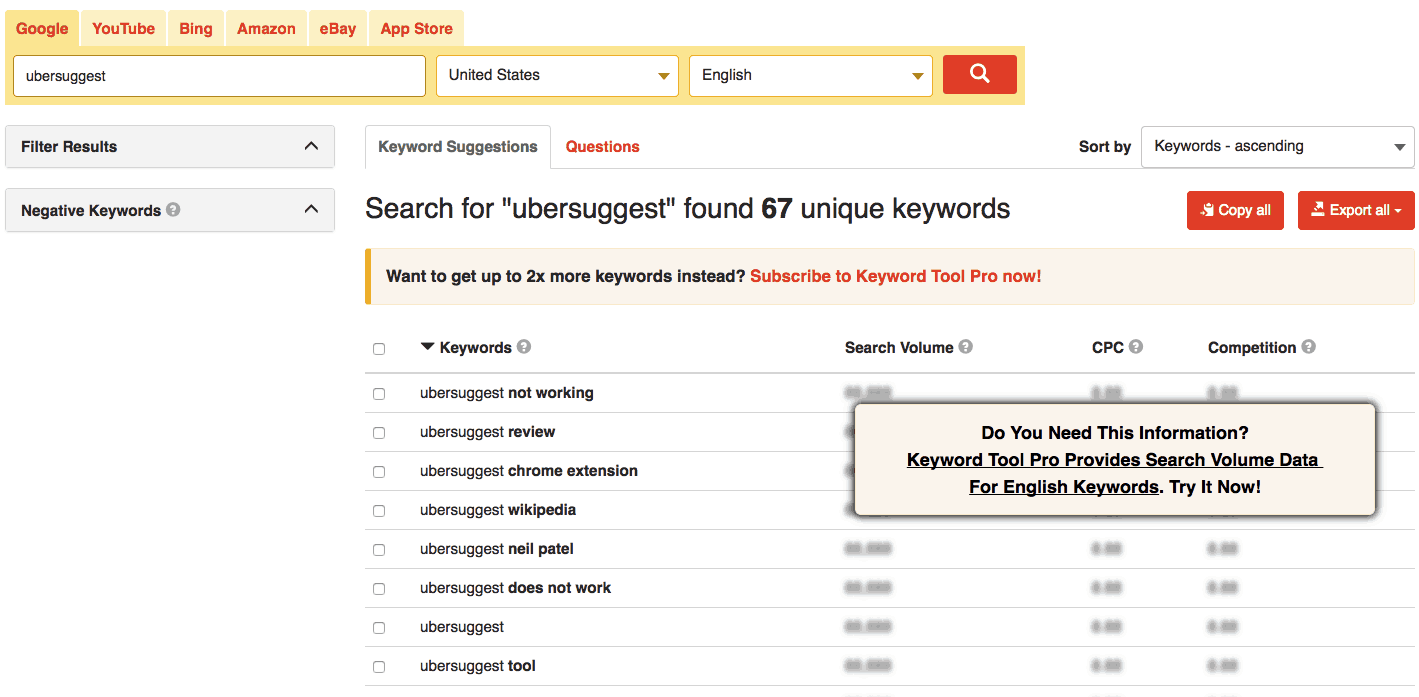Open the Sort by dropdown
1419x697 pixels.
tap(1278, 147)
